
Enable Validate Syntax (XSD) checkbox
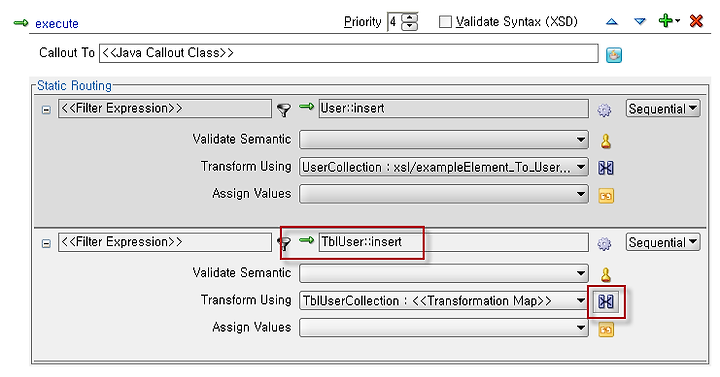click(445, 22)
